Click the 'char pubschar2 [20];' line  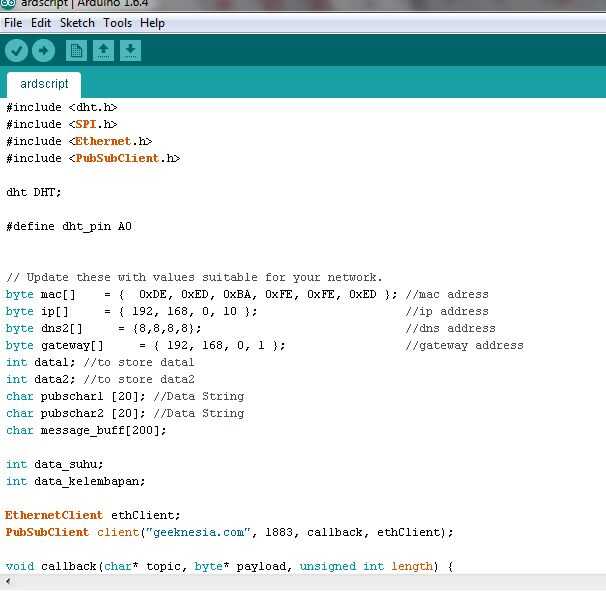[x=76, y=414]
